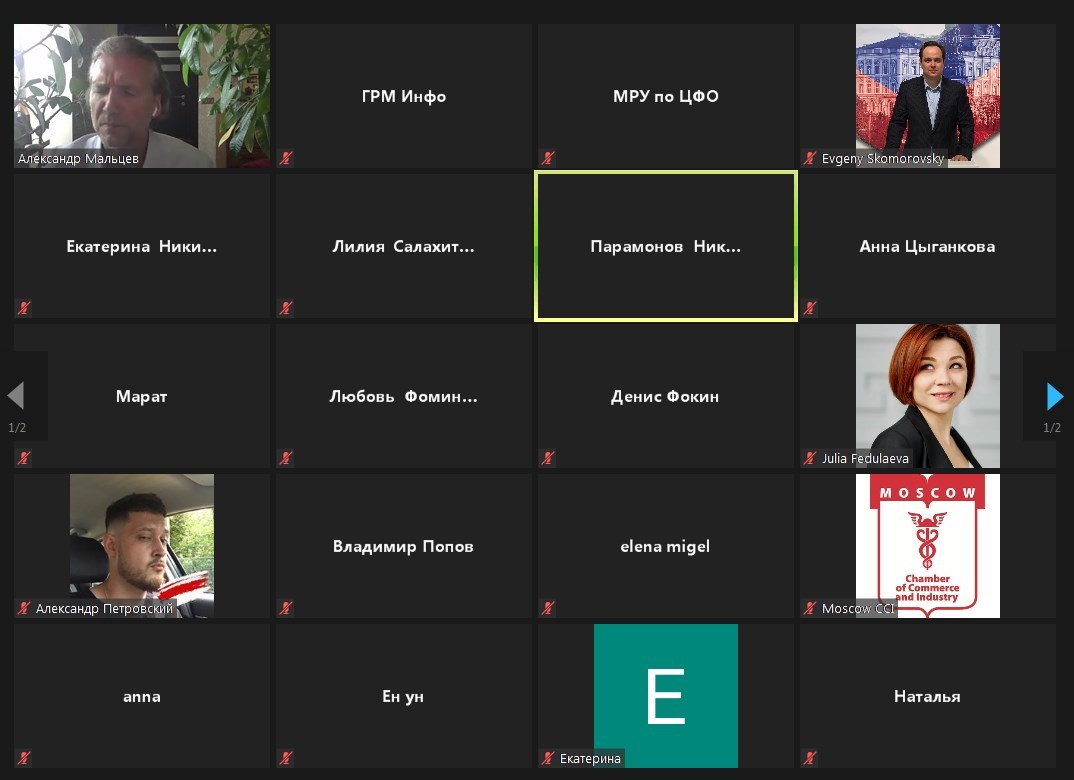This screenshot has height=780, width=1074.
Task: Click Денис Фокин participant name
Action: coord(665,397)
